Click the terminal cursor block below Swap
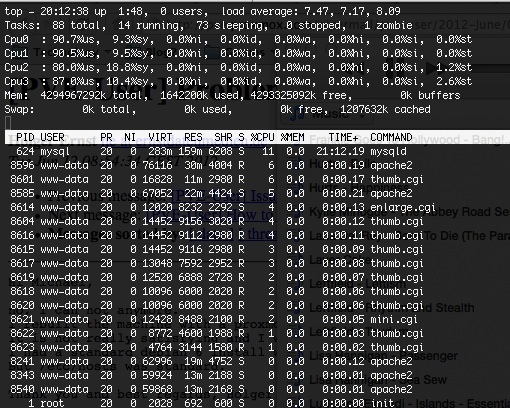This screenshot has width=510, height=408. click(x=8, y=123)
